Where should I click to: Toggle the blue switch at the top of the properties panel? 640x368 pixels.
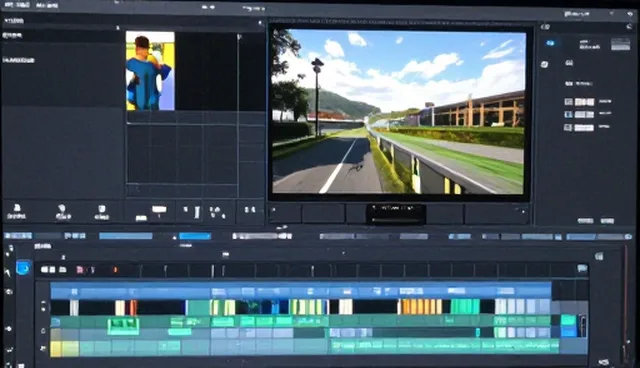(x=551, y=43)
